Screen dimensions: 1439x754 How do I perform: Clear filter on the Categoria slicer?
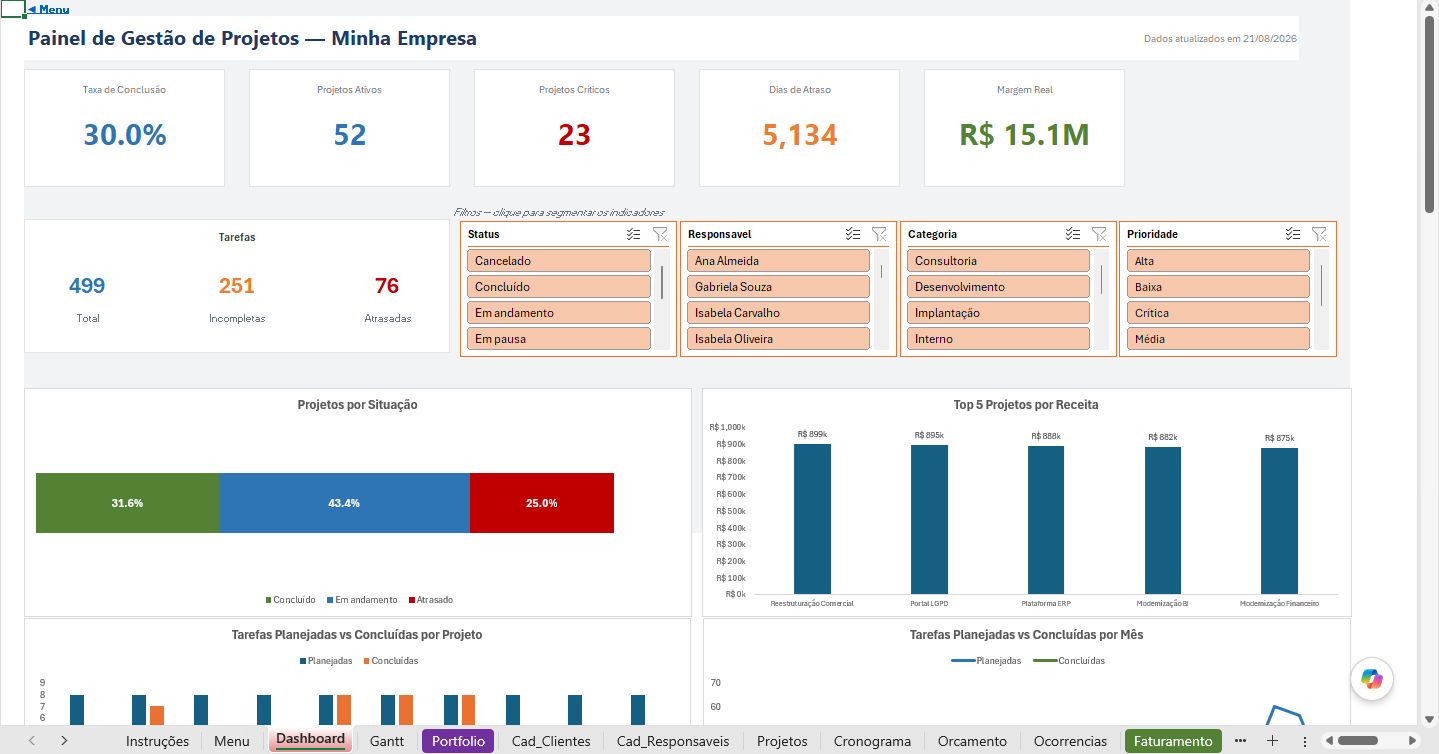1099,234
